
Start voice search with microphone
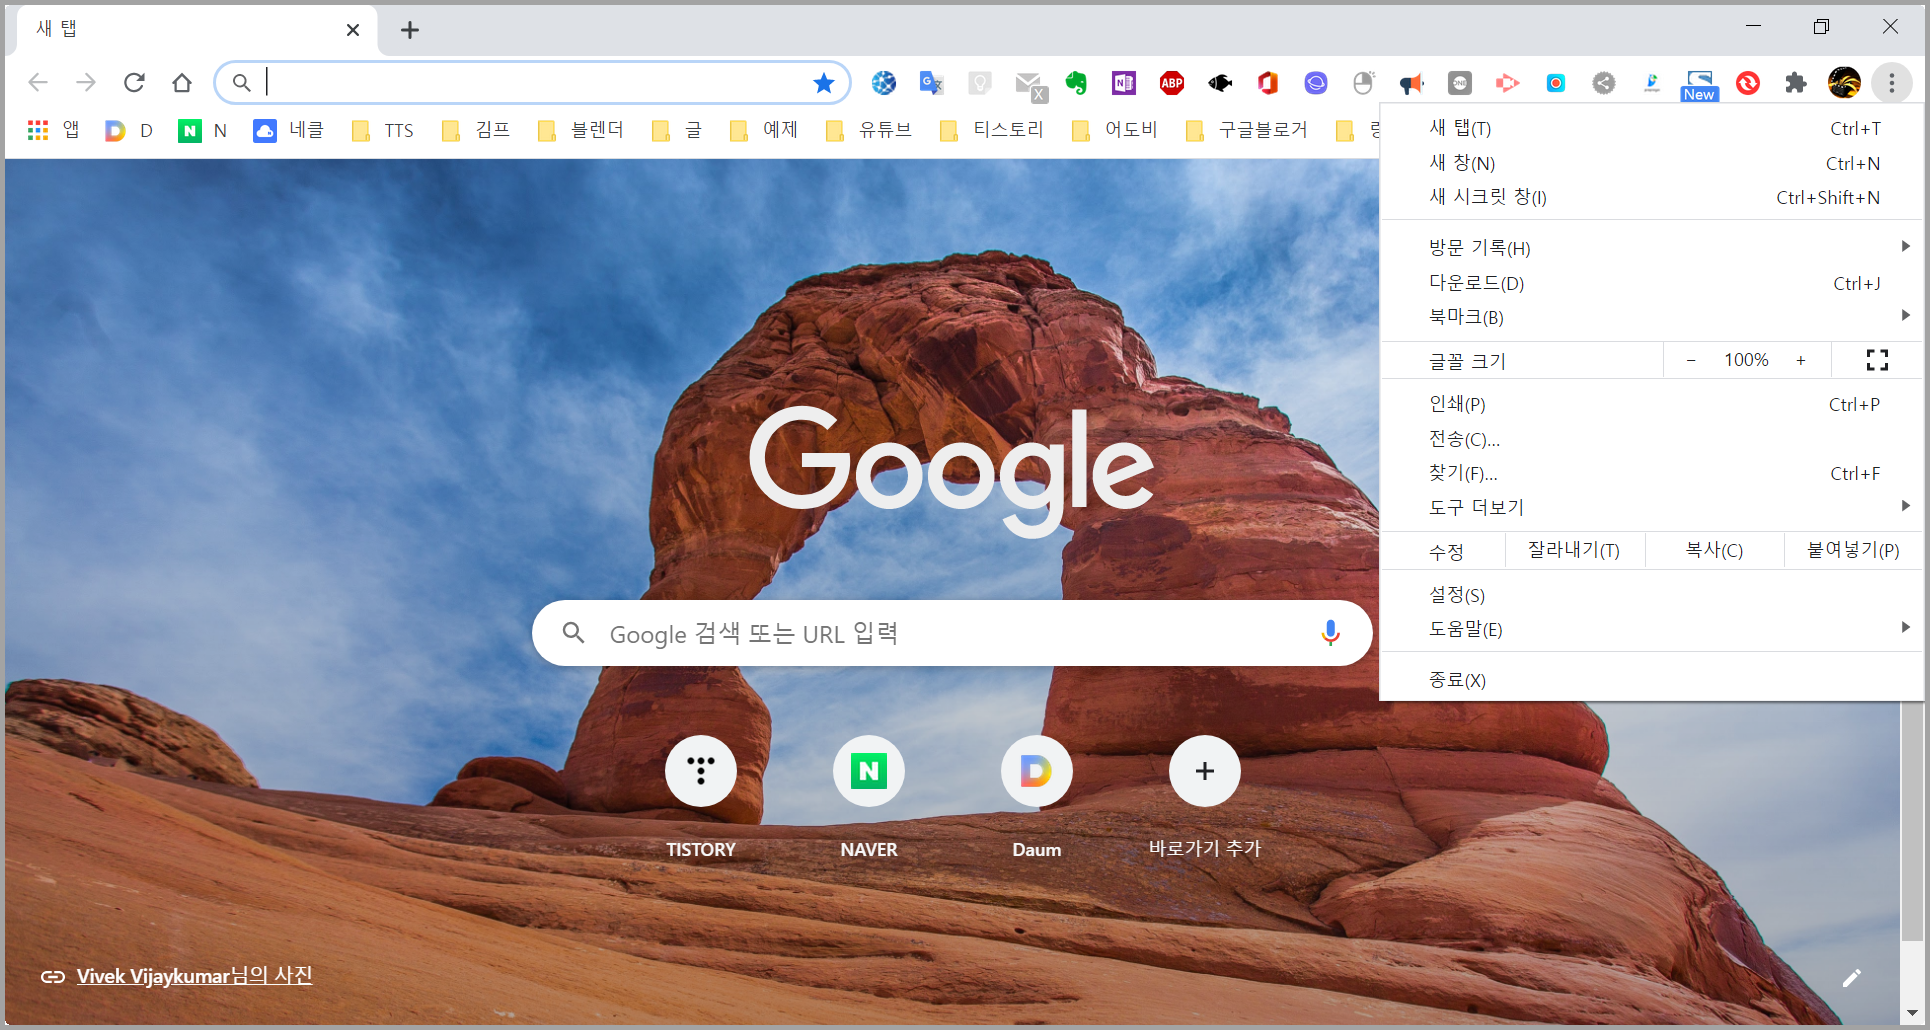click(1330, 633)
